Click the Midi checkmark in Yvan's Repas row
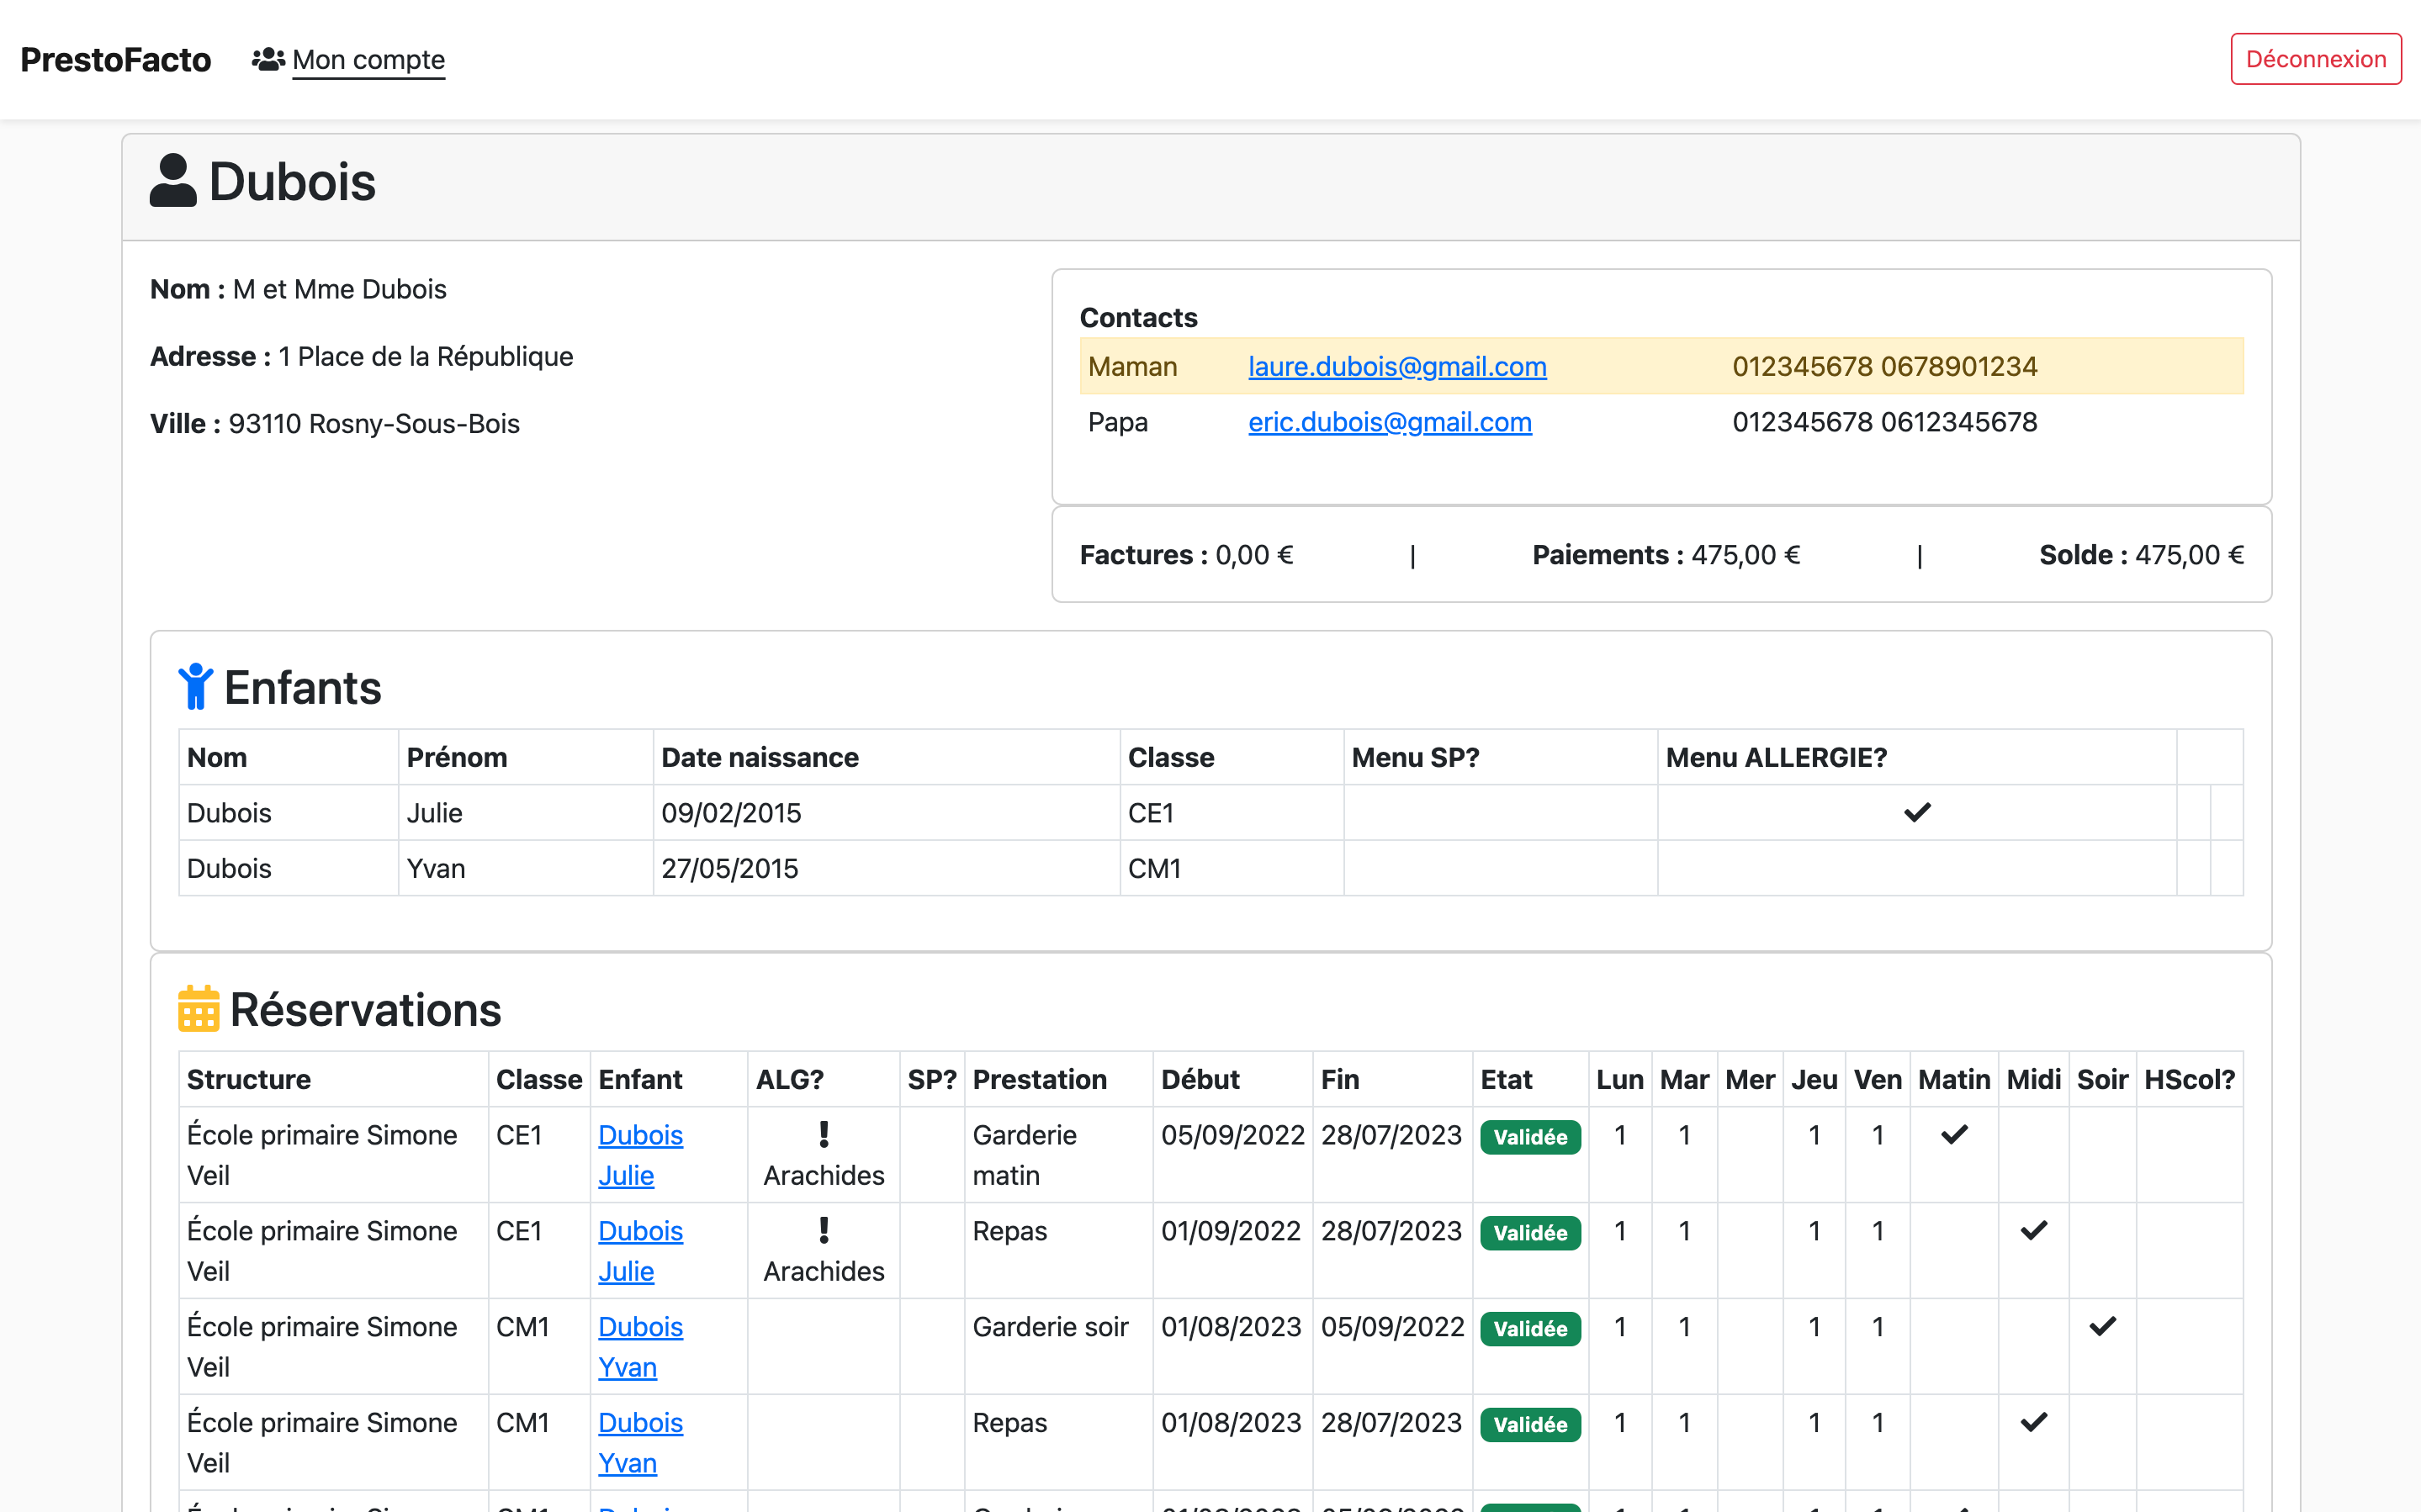Viewport: 2421px width, 1512px height. 2033,1423
